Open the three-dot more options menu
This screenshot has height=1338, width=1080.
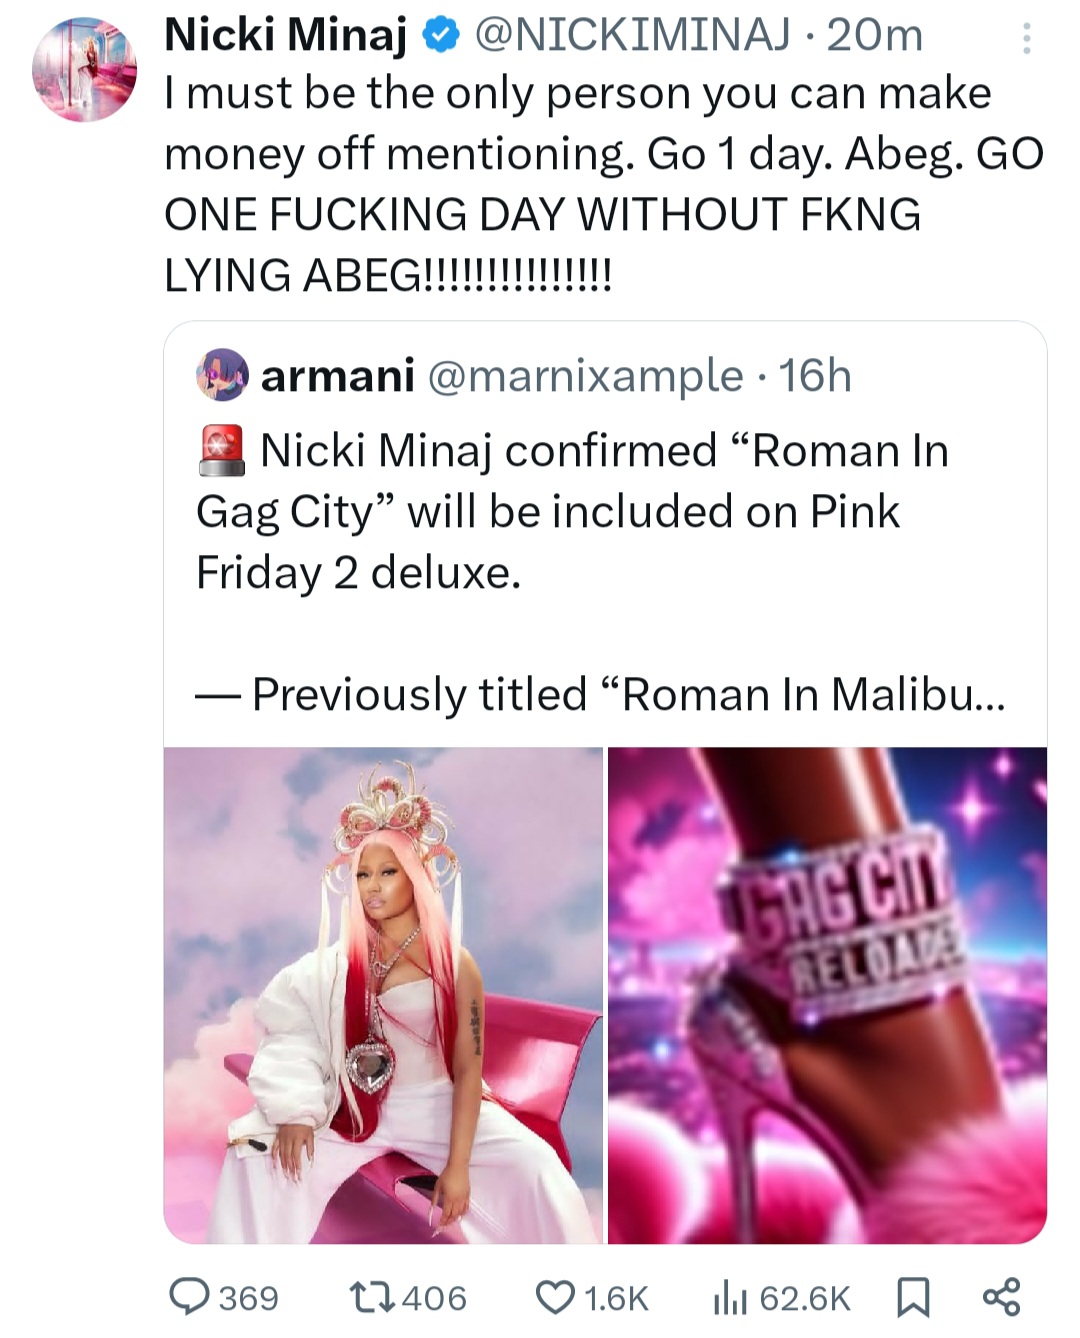(x=1025, y=39)
